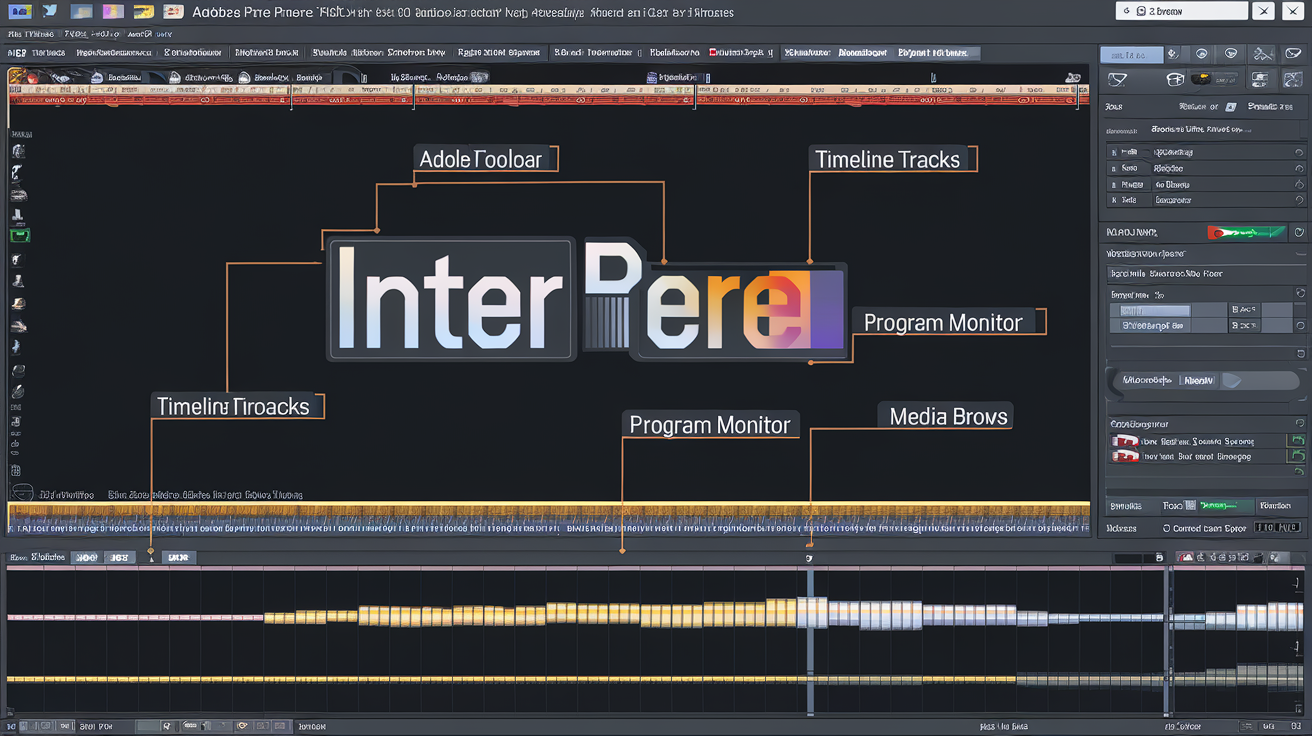Click the scissors-like icon in right panel's top row
The width and height of the screenshot is (1312, 736).
tap(1264, 55)
